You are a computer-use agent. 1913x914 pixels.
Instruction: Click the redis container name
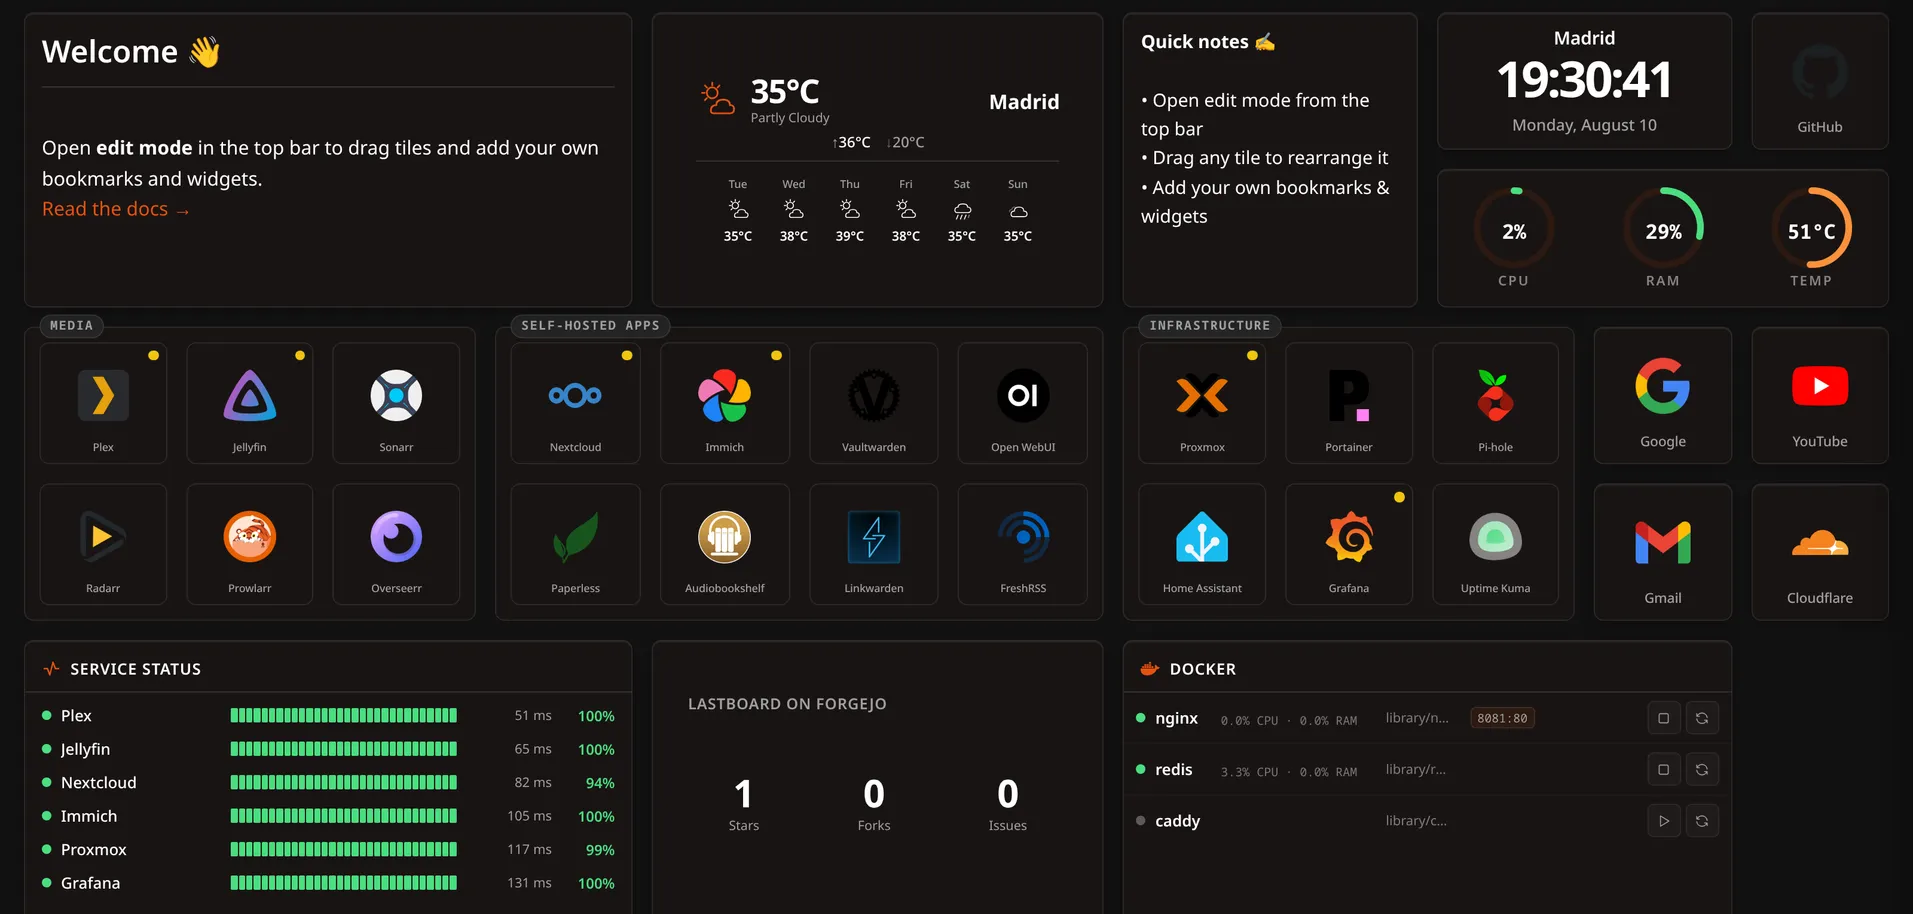pyautogui.click(x=1174, y=769)
